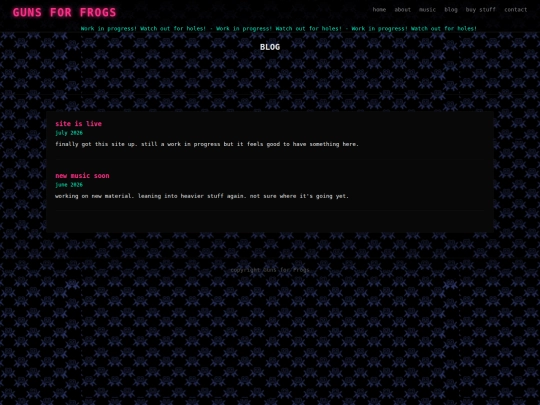The width and height of the screenshot is (540, 405).
Task: Visit the buy stuff page
Action: [481, 10]
